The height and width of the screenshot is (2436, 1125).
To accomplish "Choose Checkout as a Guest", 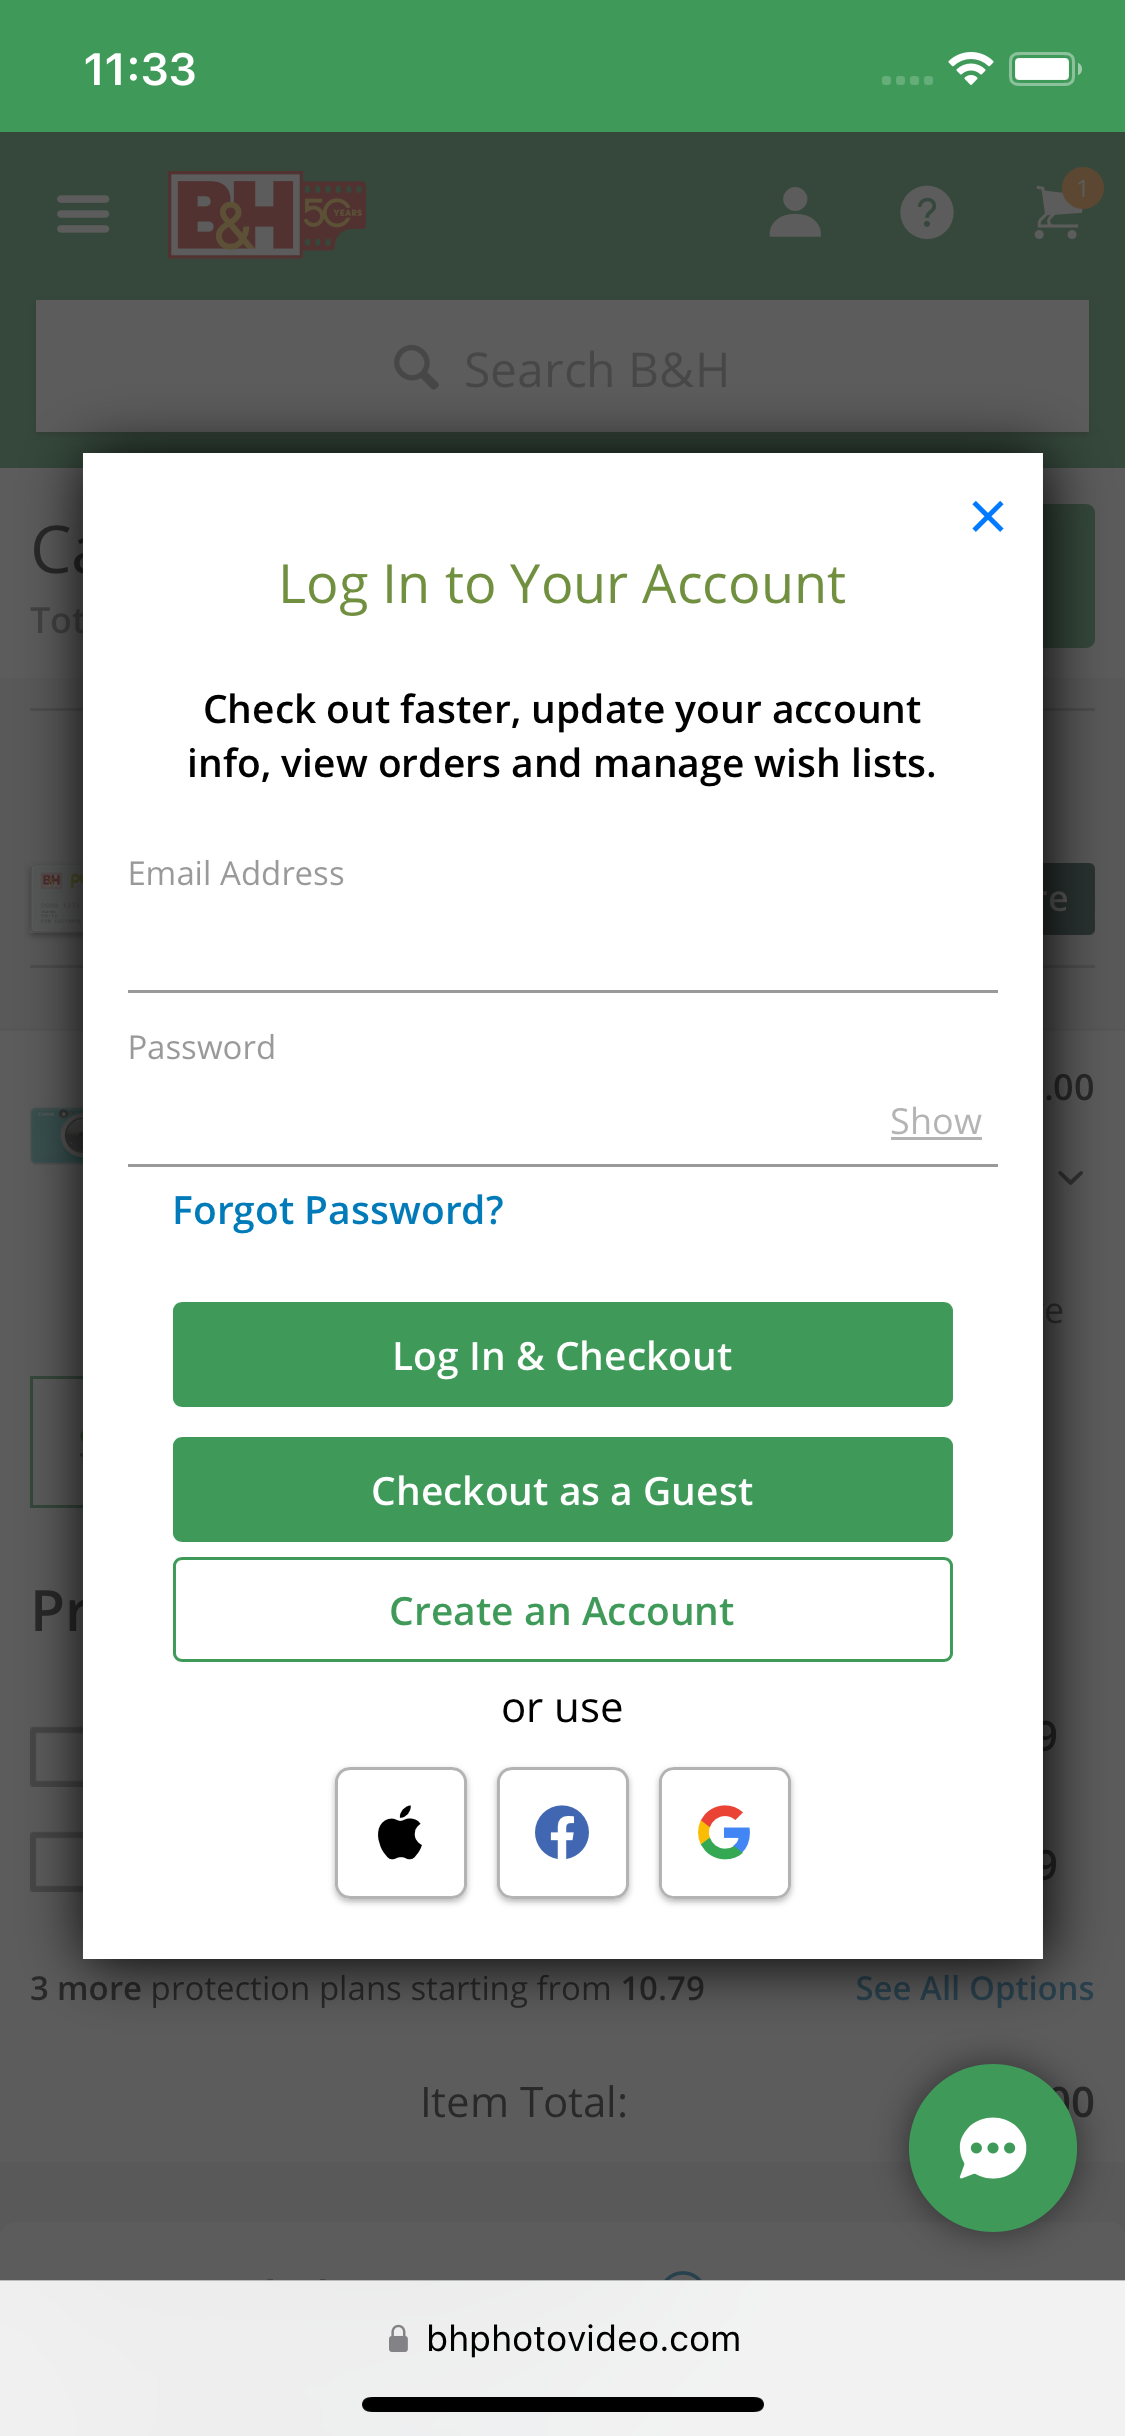I will (x=562, y=1490).
